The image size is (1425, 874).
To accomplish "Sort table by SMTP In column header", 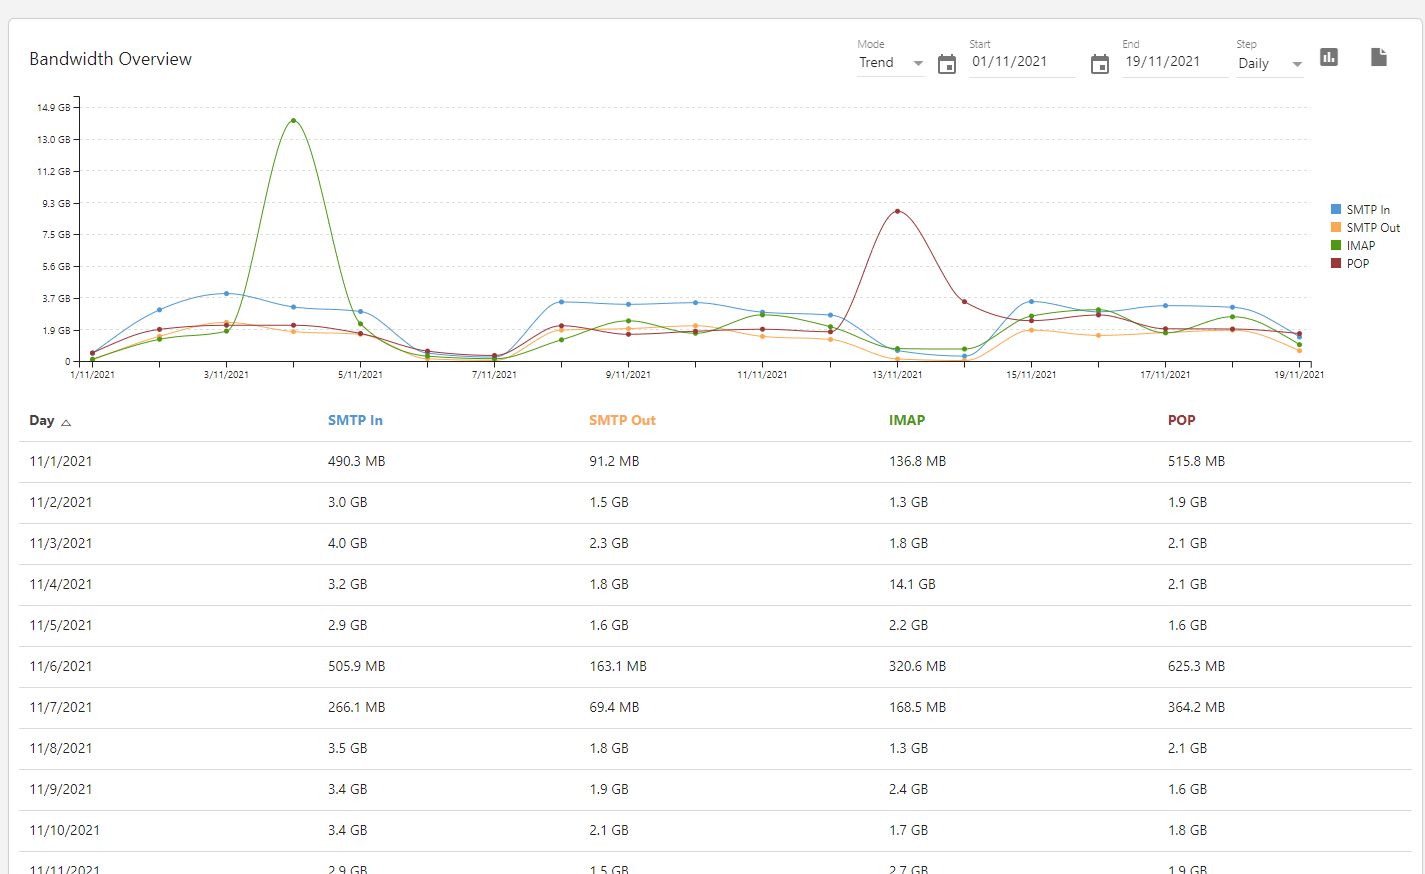I will [x=355, y=420].
